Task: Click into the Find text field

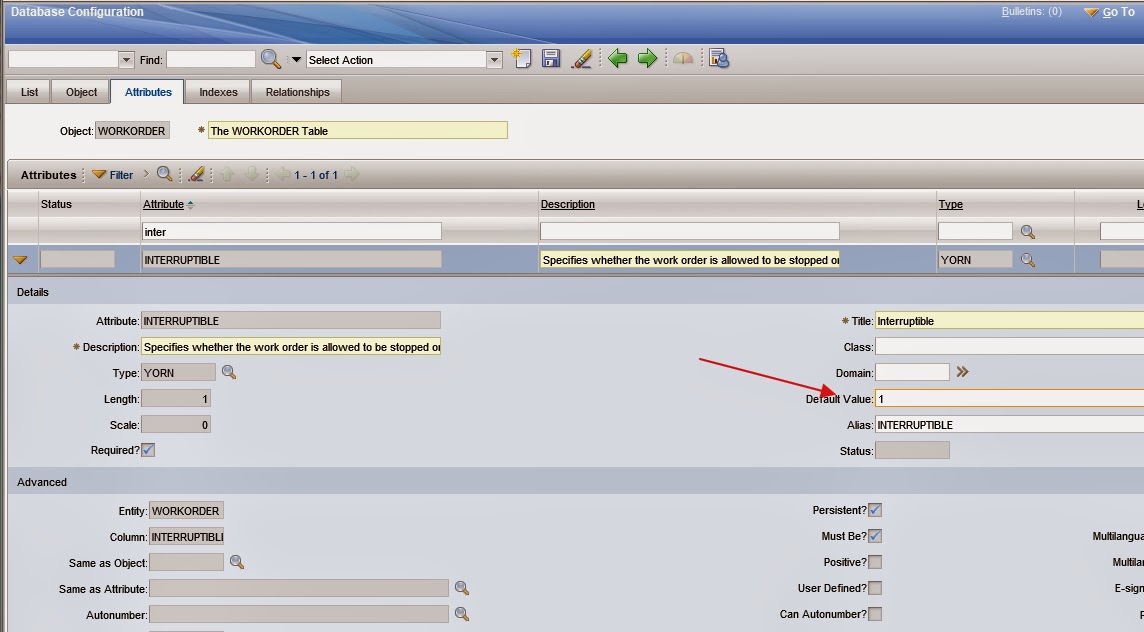Action: pyautogui.click(x=211, y=60)
